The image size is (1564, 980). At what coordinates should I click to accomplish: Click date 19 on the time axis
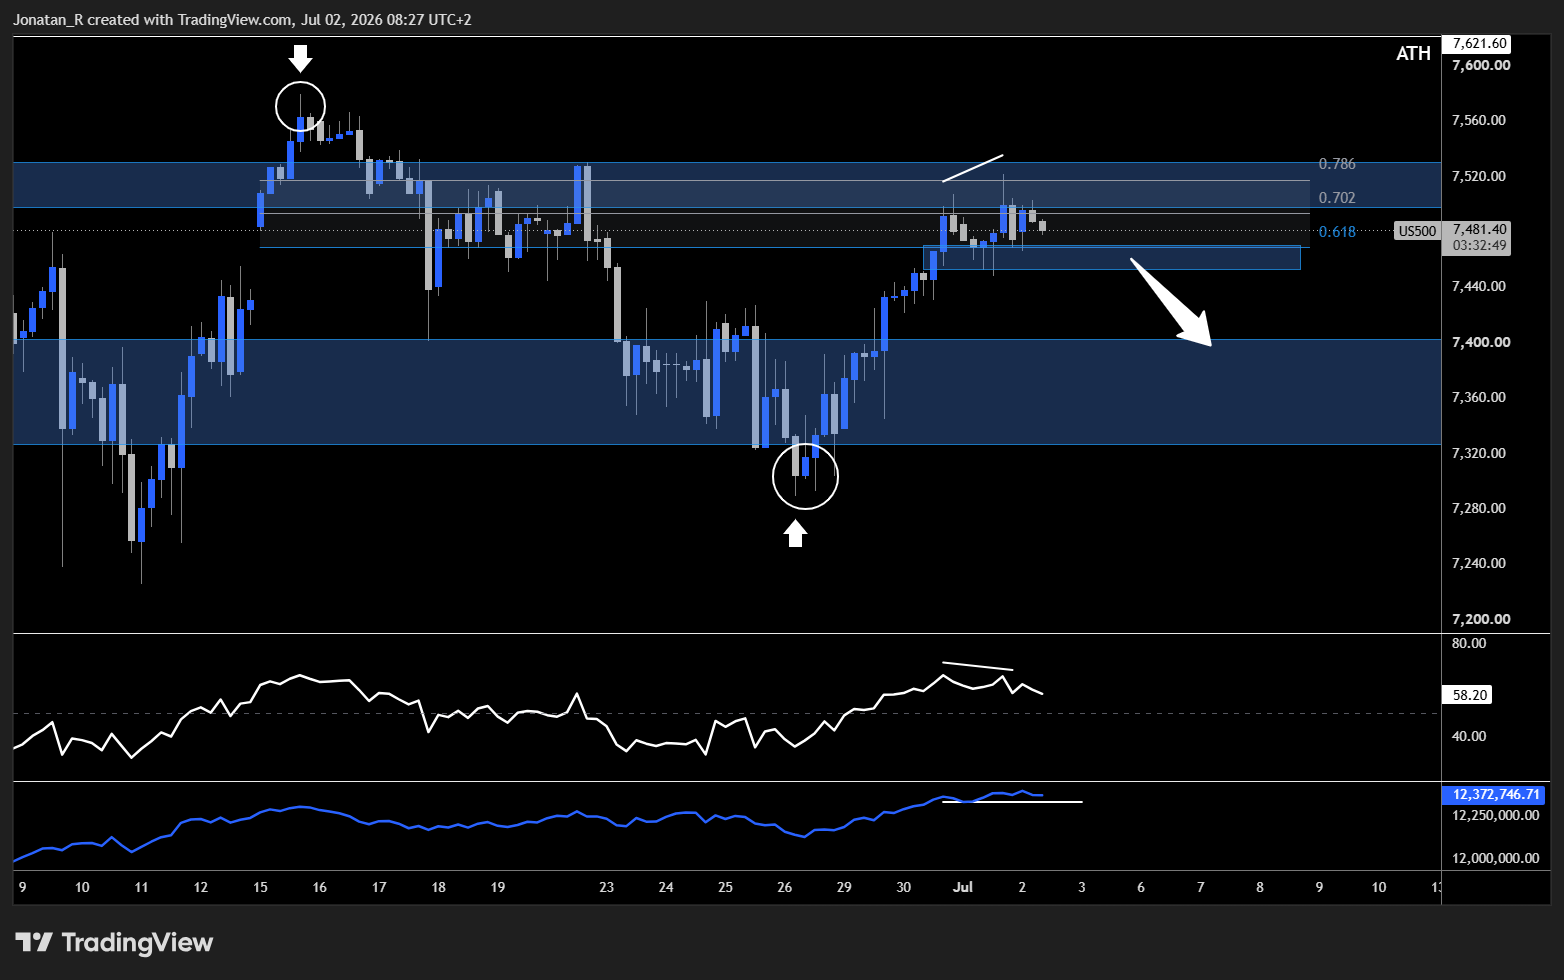point(498,887)
